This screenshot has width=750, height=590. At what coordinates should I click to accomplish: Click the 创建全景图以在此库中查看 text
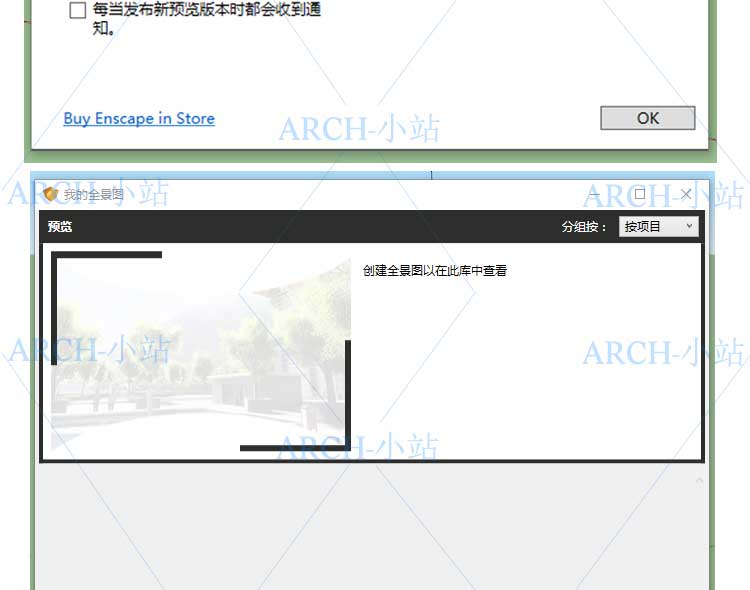coord(435,270)
